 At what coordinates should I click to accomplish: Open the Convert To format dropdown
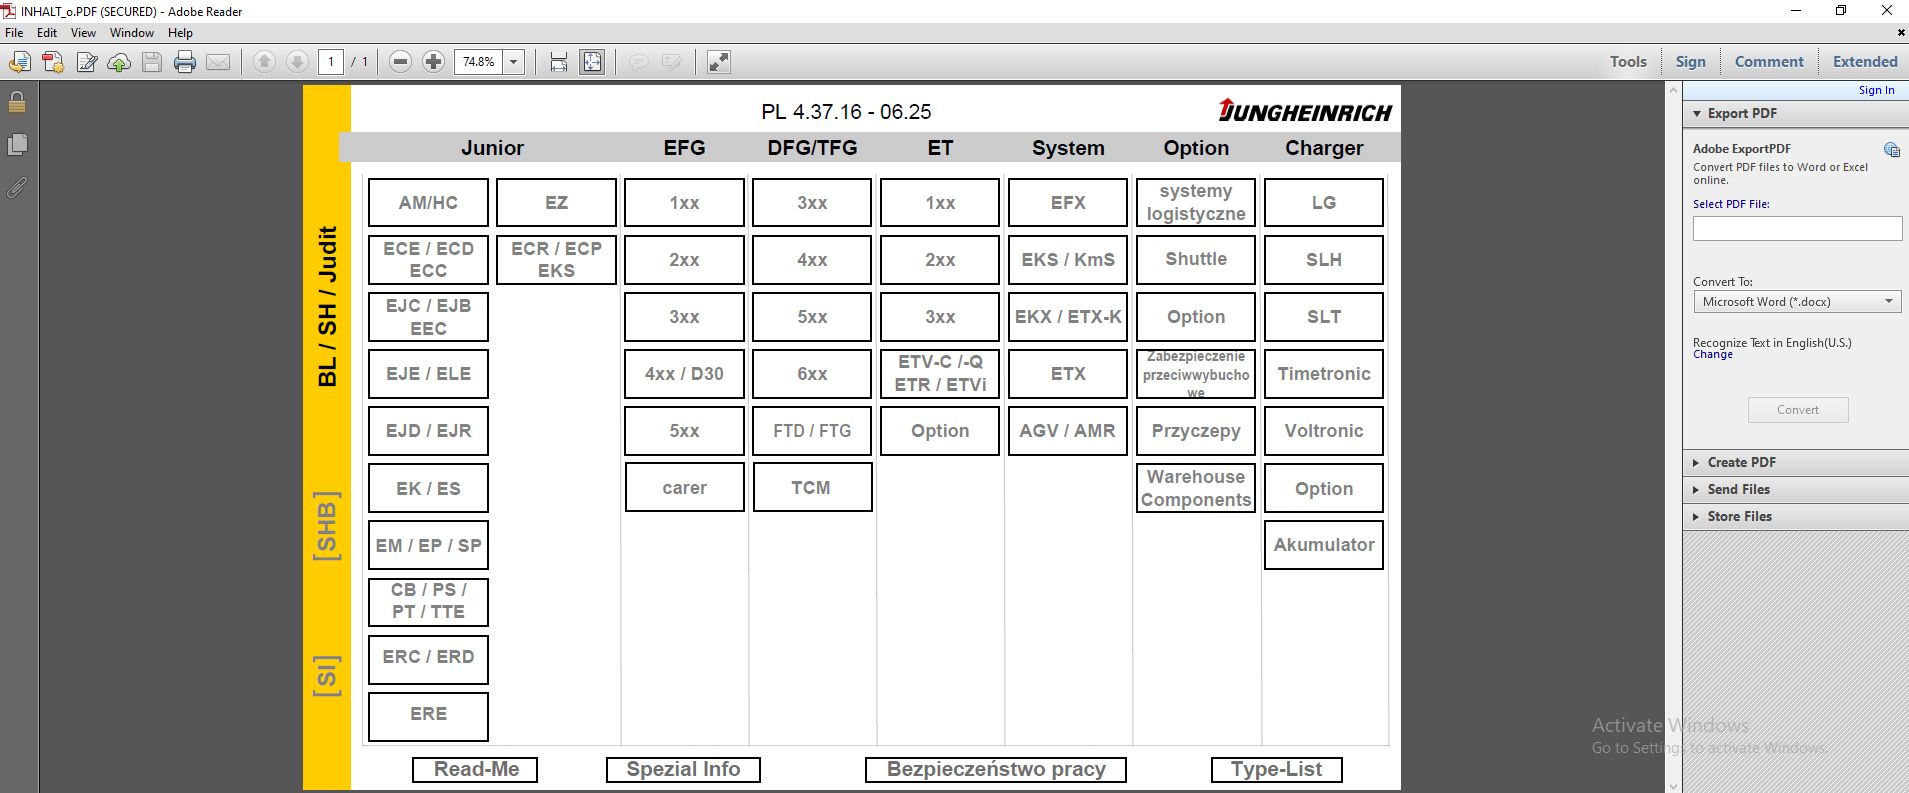tap(1797, 302)
